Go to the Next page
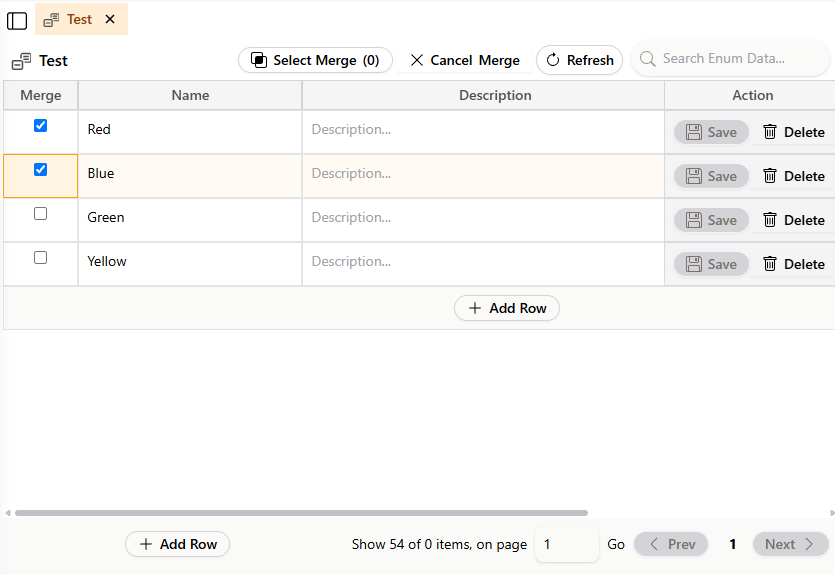The height and width of the screenshot is (575, 835). point(791,544)
